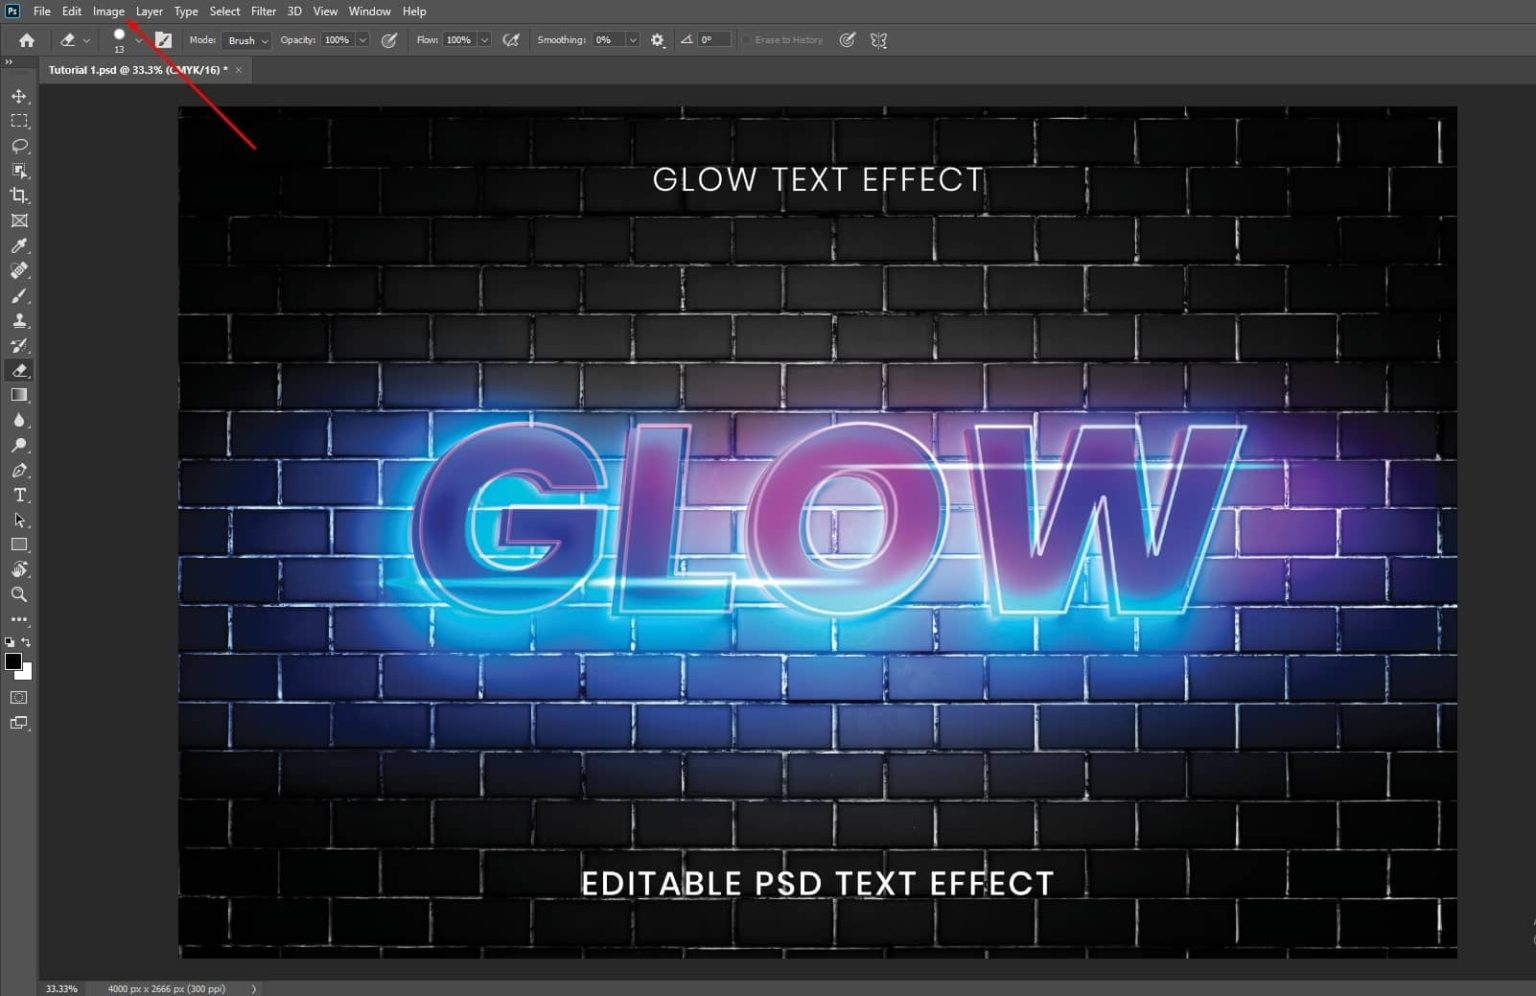The image size is (1536, 996).
Task: Click the Photoshop Ps logo icon
Action: [13, 11]
